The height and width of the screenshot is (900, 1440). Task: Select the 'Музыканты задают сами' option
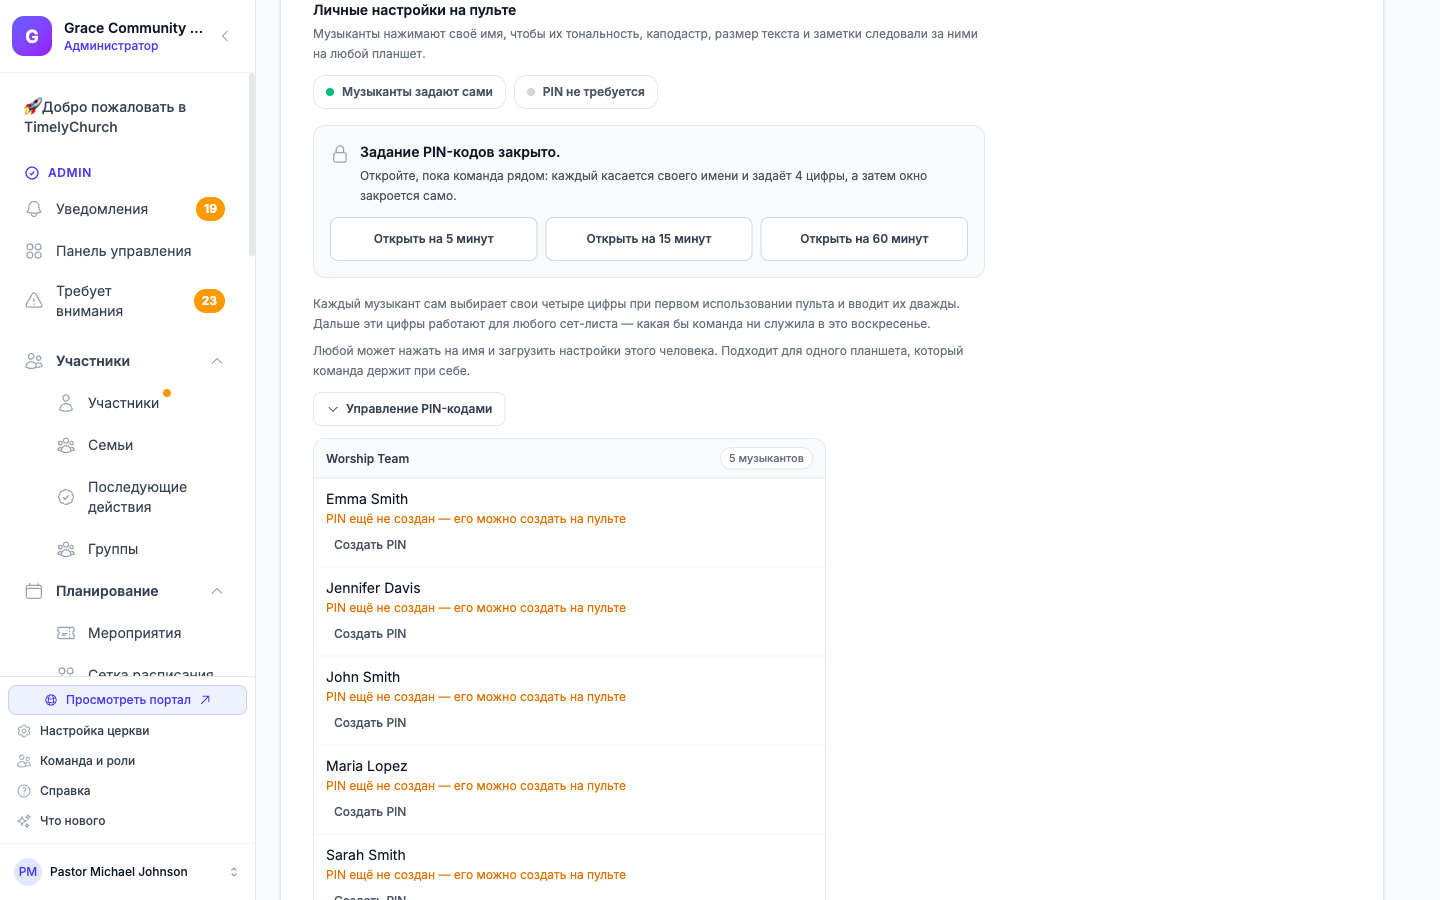[409, 92]
